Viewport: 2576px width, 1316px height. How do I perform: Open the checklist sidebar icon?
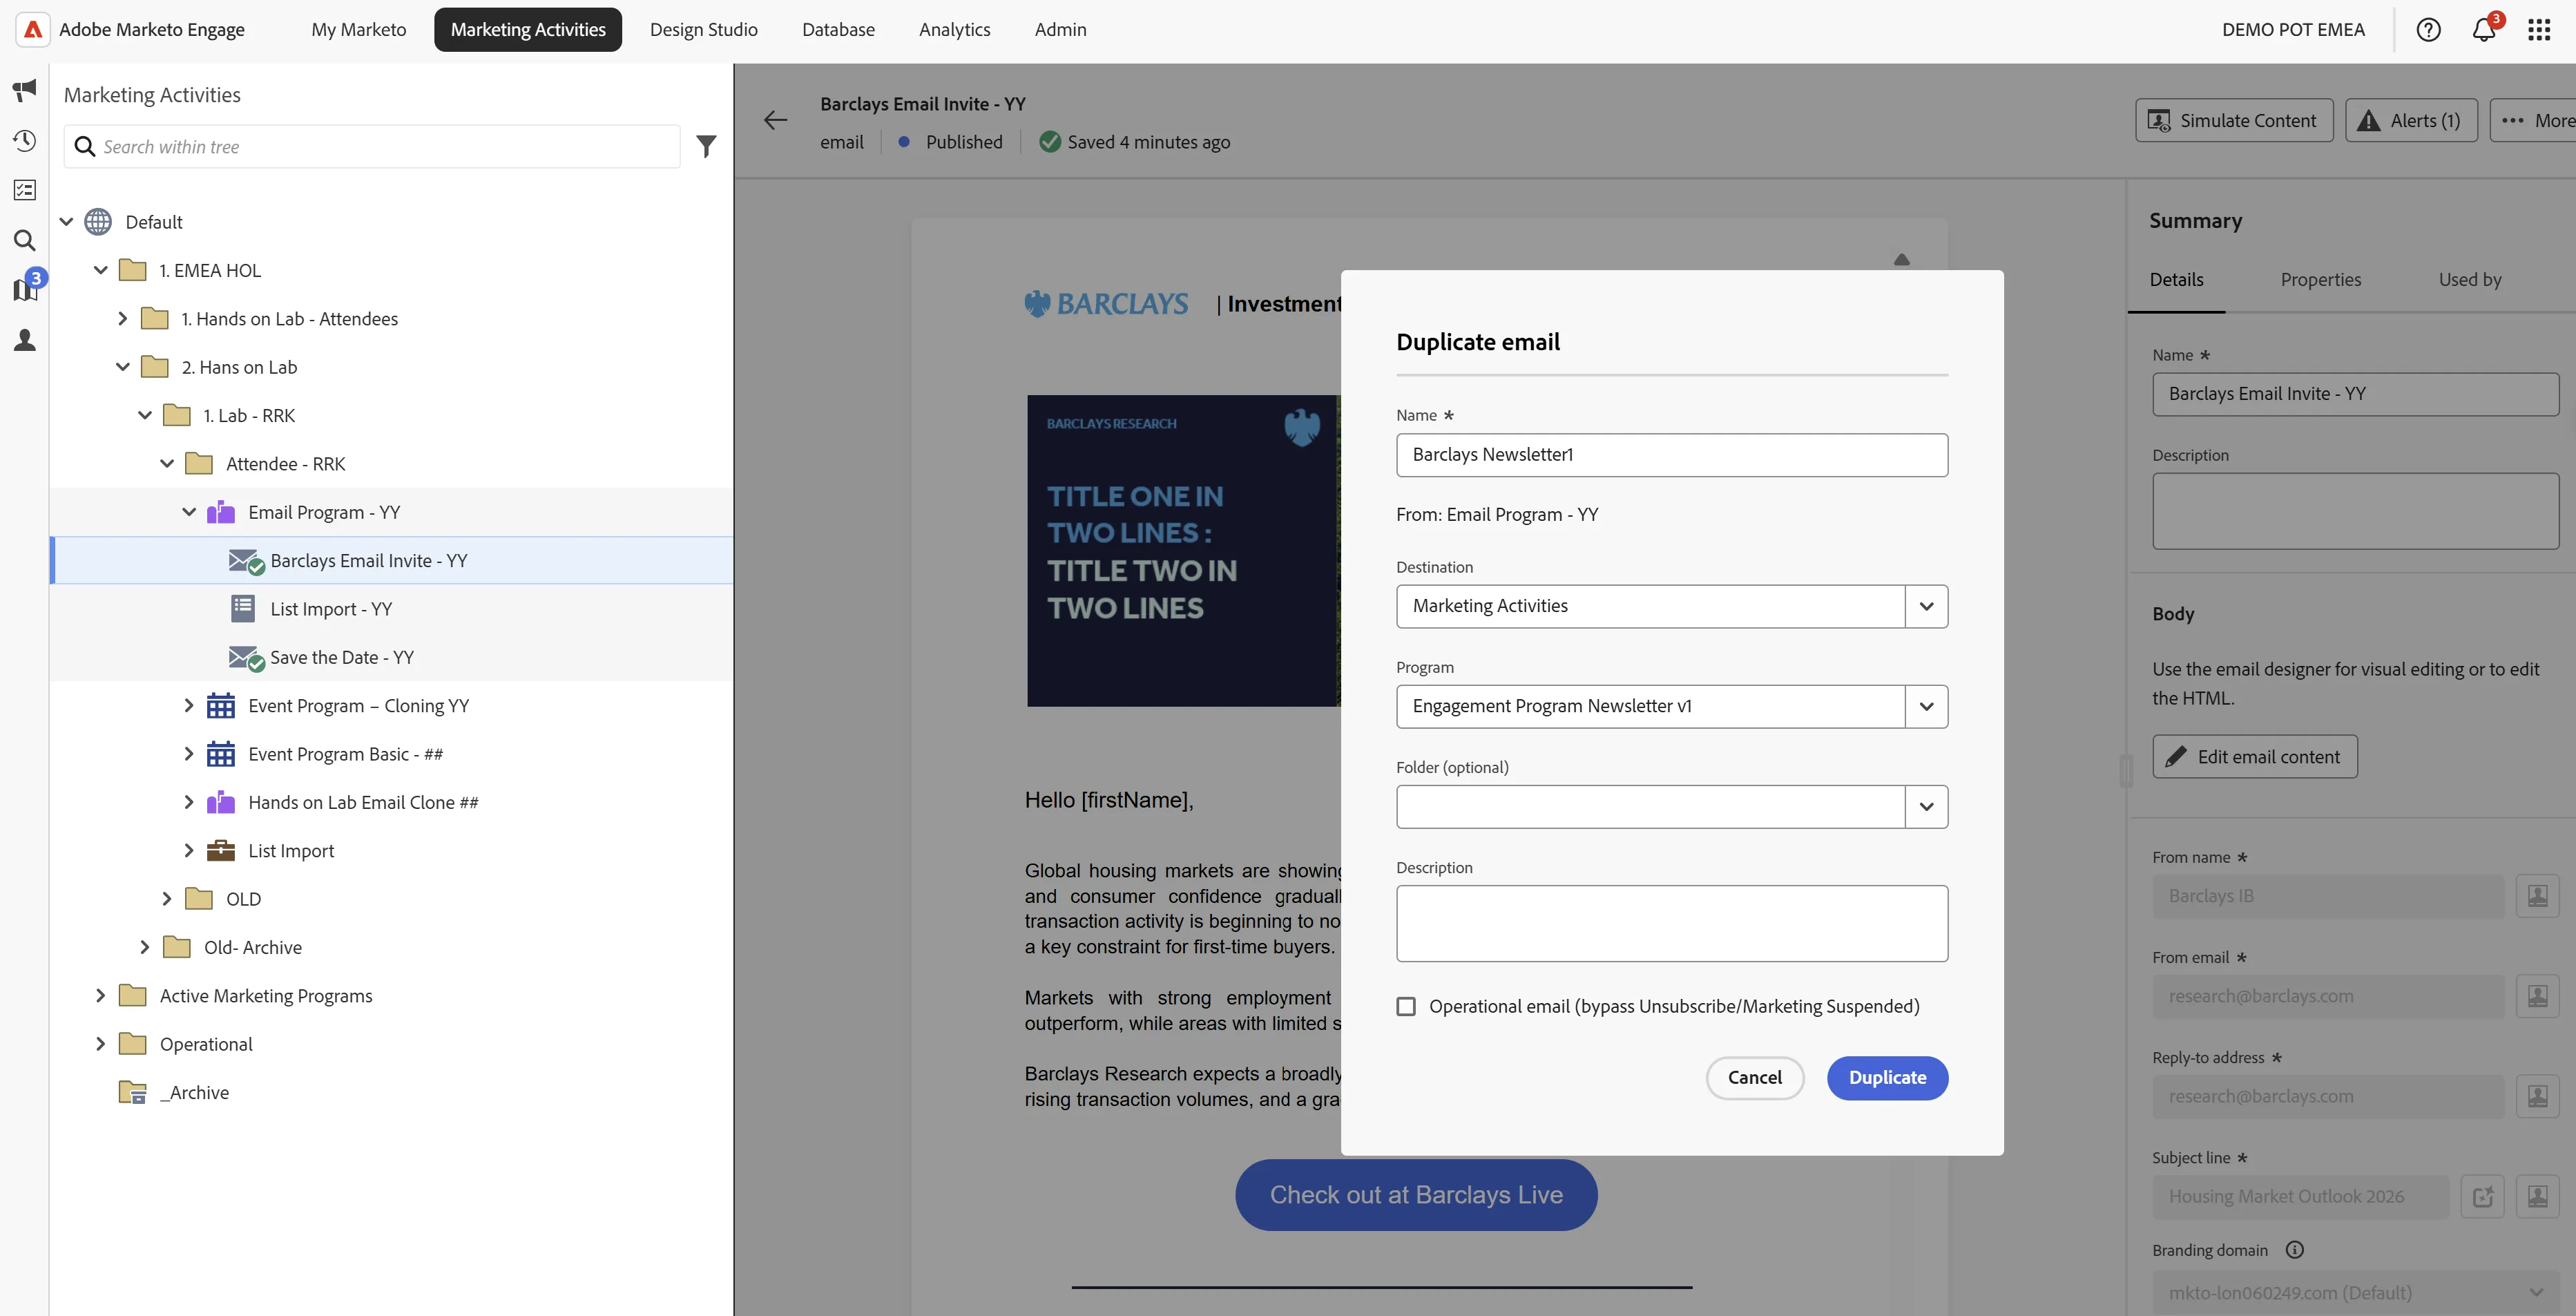(24, 190)
